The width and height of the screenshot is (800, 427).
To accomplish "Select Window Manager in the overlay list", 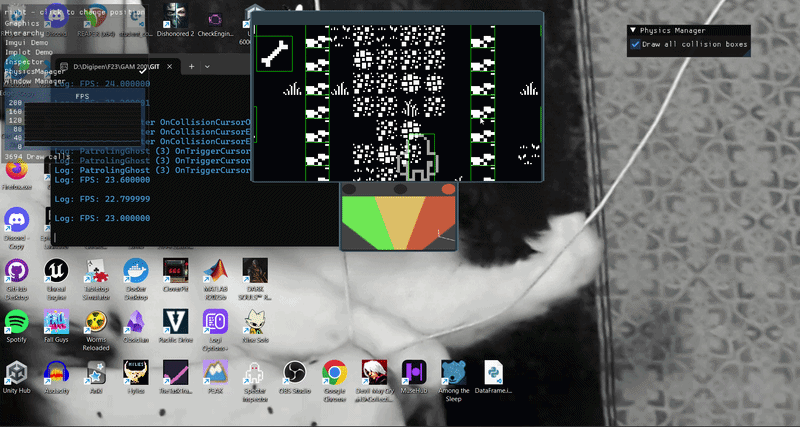I will point(35,81).
